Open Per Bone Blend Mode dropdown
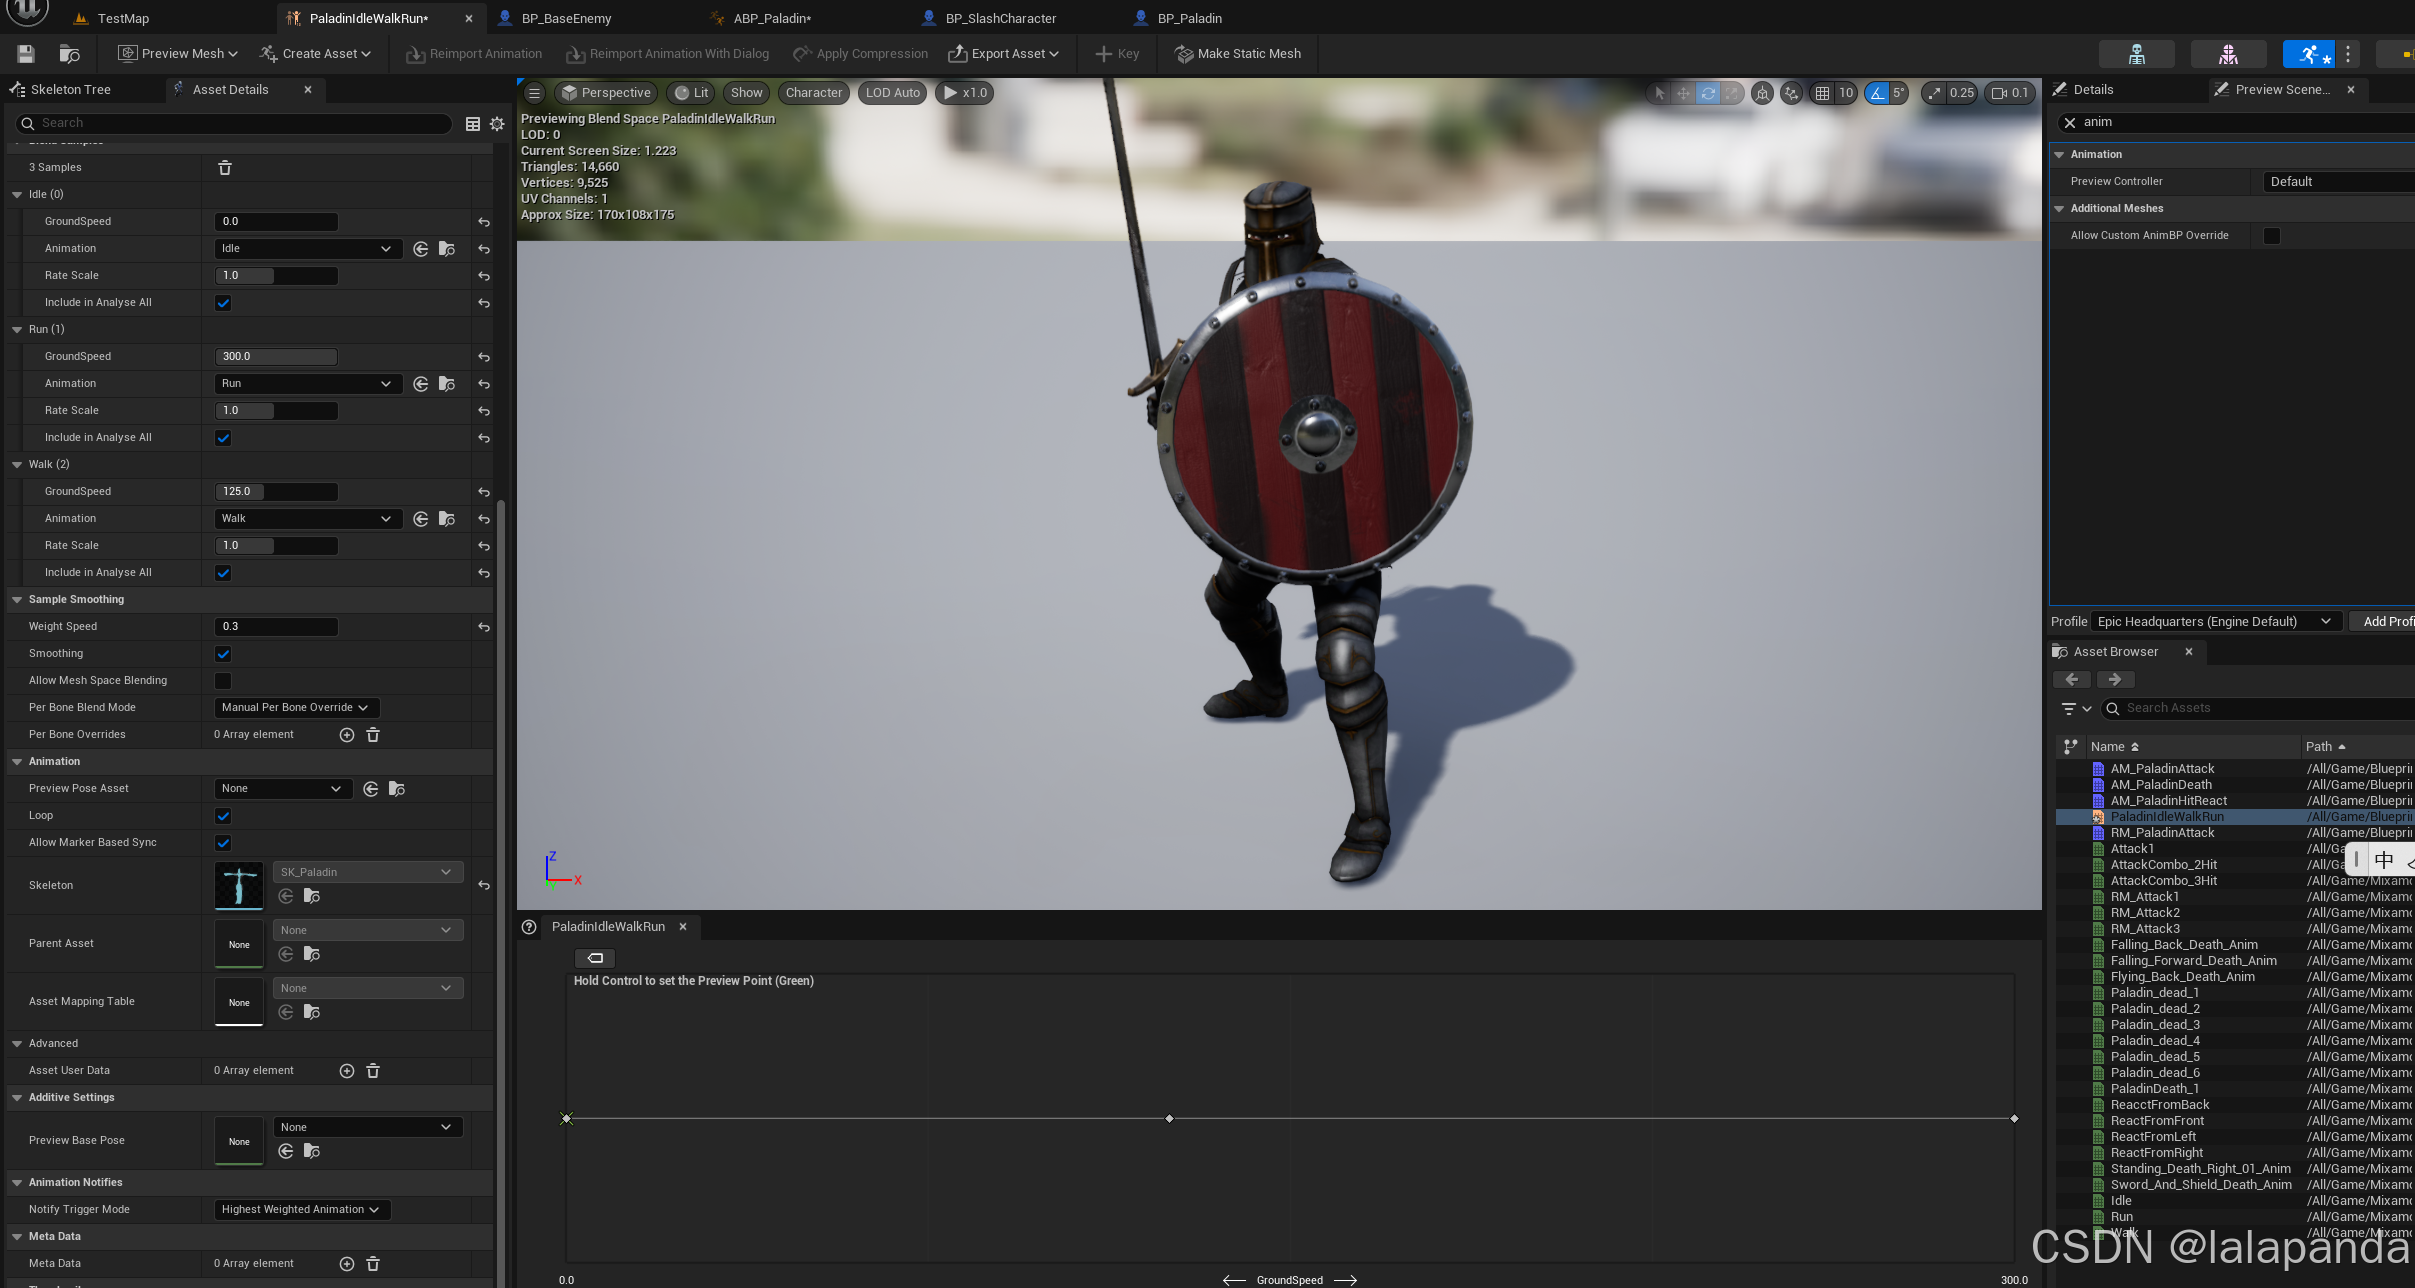 click(x=295, y=708)
